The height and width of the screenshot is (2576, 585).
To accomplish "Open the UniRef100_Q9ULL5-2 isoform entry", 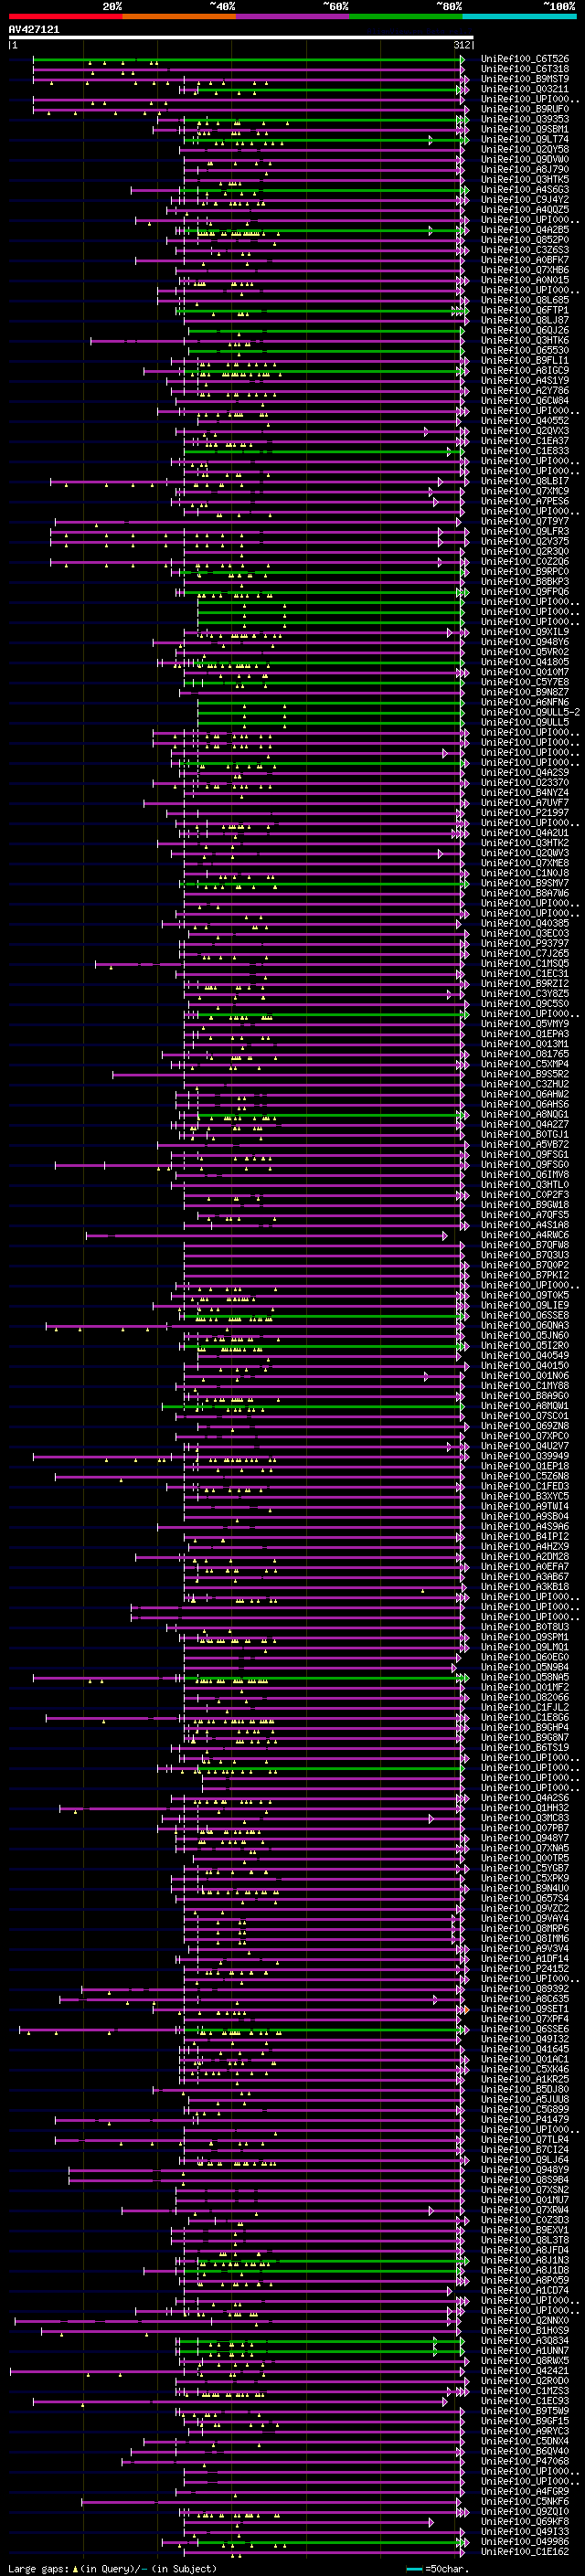I will pyautogui.click(x=531, y=713).
